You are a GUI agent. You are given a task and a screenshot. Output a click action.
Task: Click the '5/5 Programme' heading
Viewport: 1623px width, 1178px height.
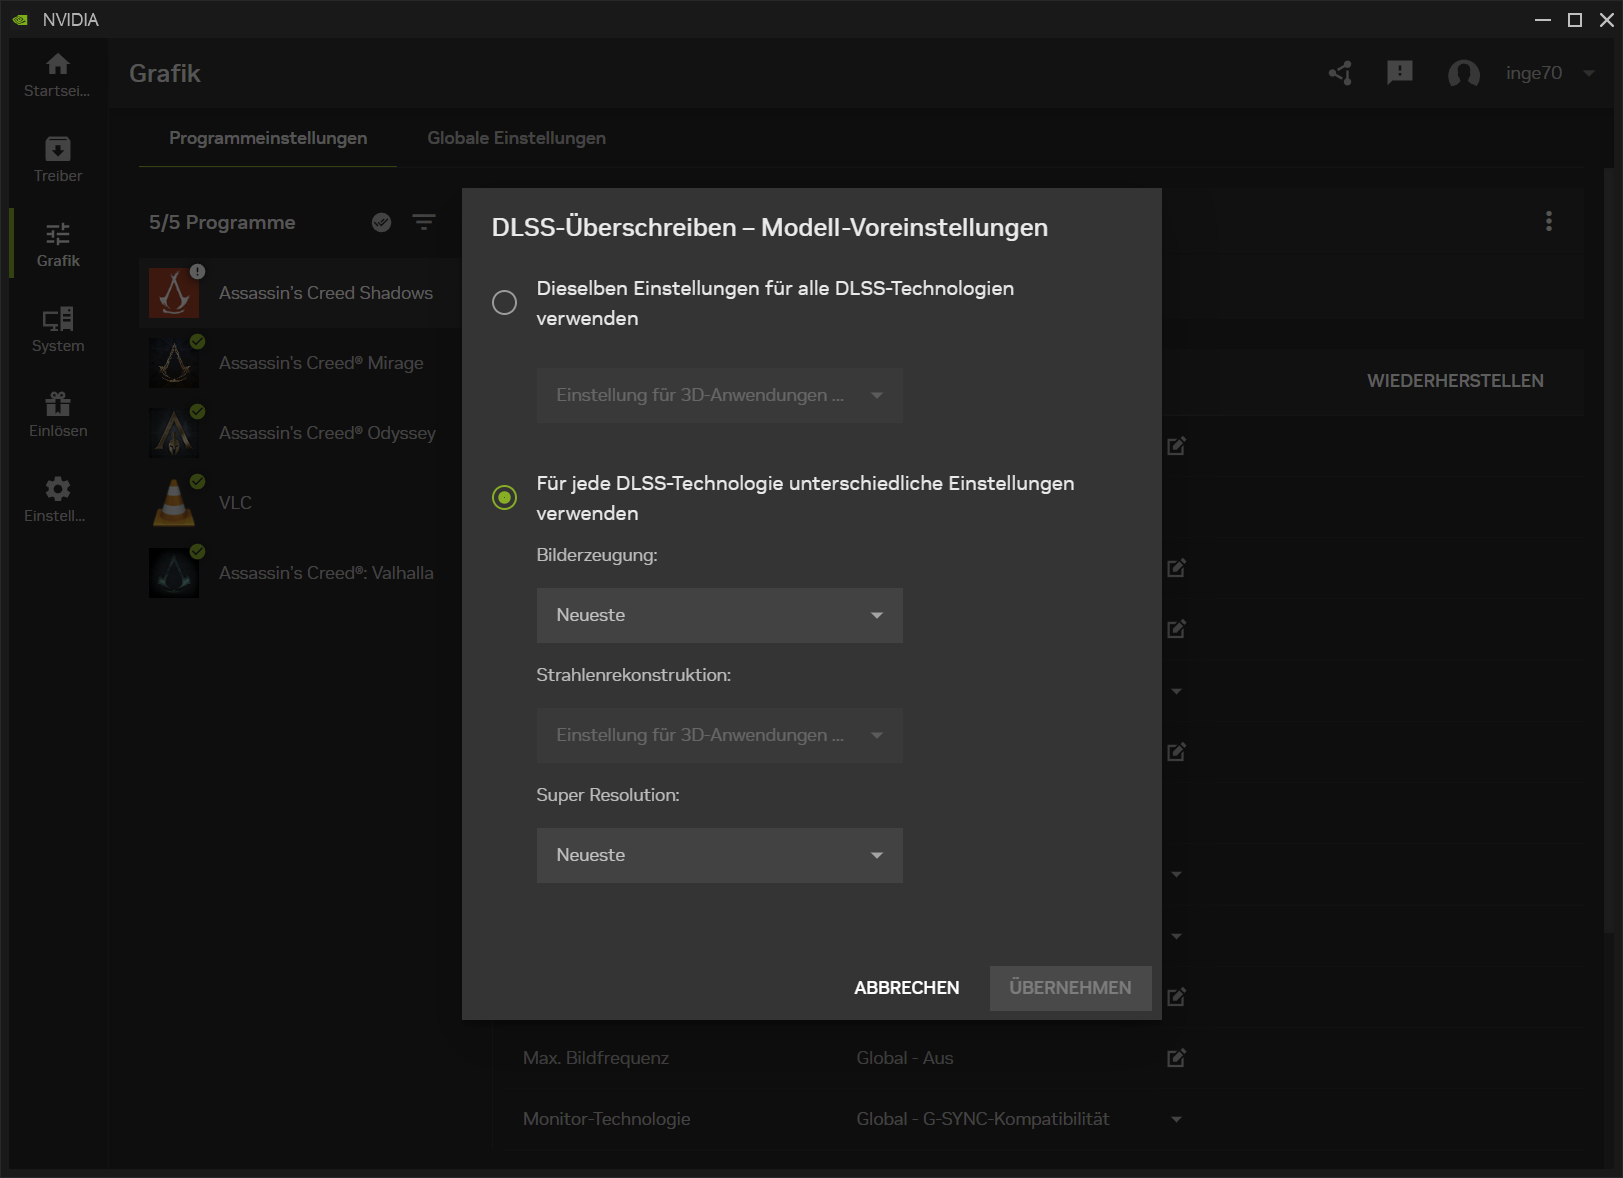pyautogui.click(x=222, y=222)
